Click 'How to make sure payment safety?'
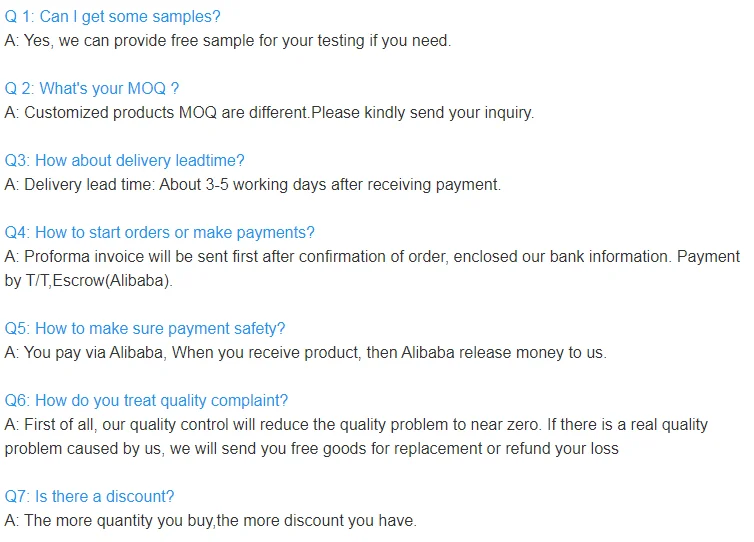Viewport: 754px width, 542px height. (x=145, y=329)
